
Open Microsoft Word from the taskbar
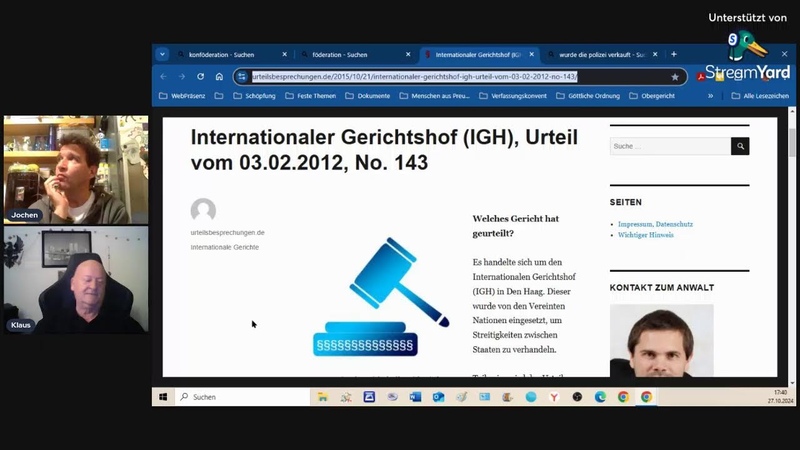(415, 397)
